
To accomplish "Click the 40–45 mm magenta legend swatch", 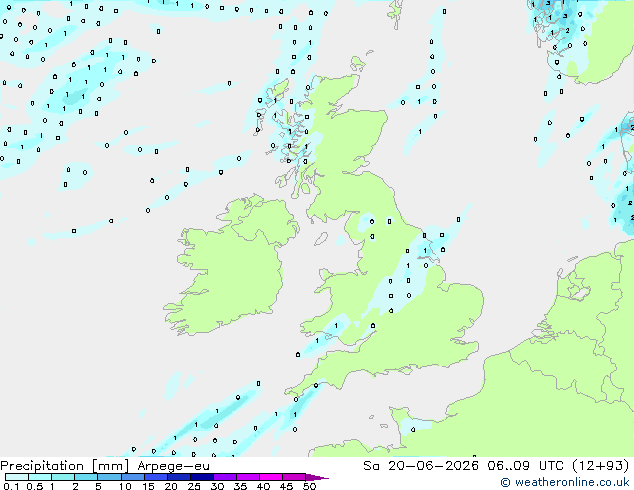I will [271, 477].
